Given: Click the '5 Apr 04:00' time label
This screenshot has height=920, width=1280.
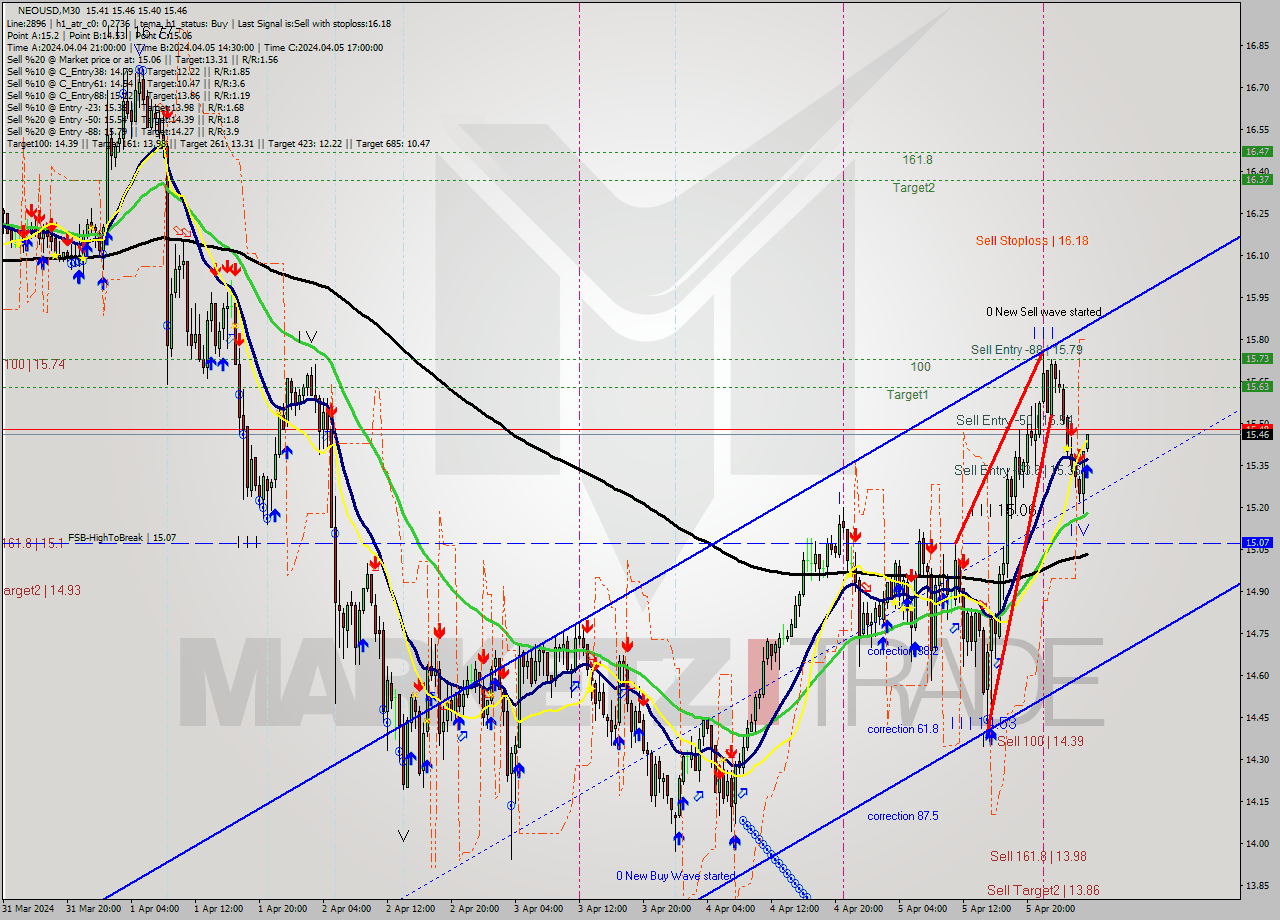Looking at the screenshot, I should 923,909.
